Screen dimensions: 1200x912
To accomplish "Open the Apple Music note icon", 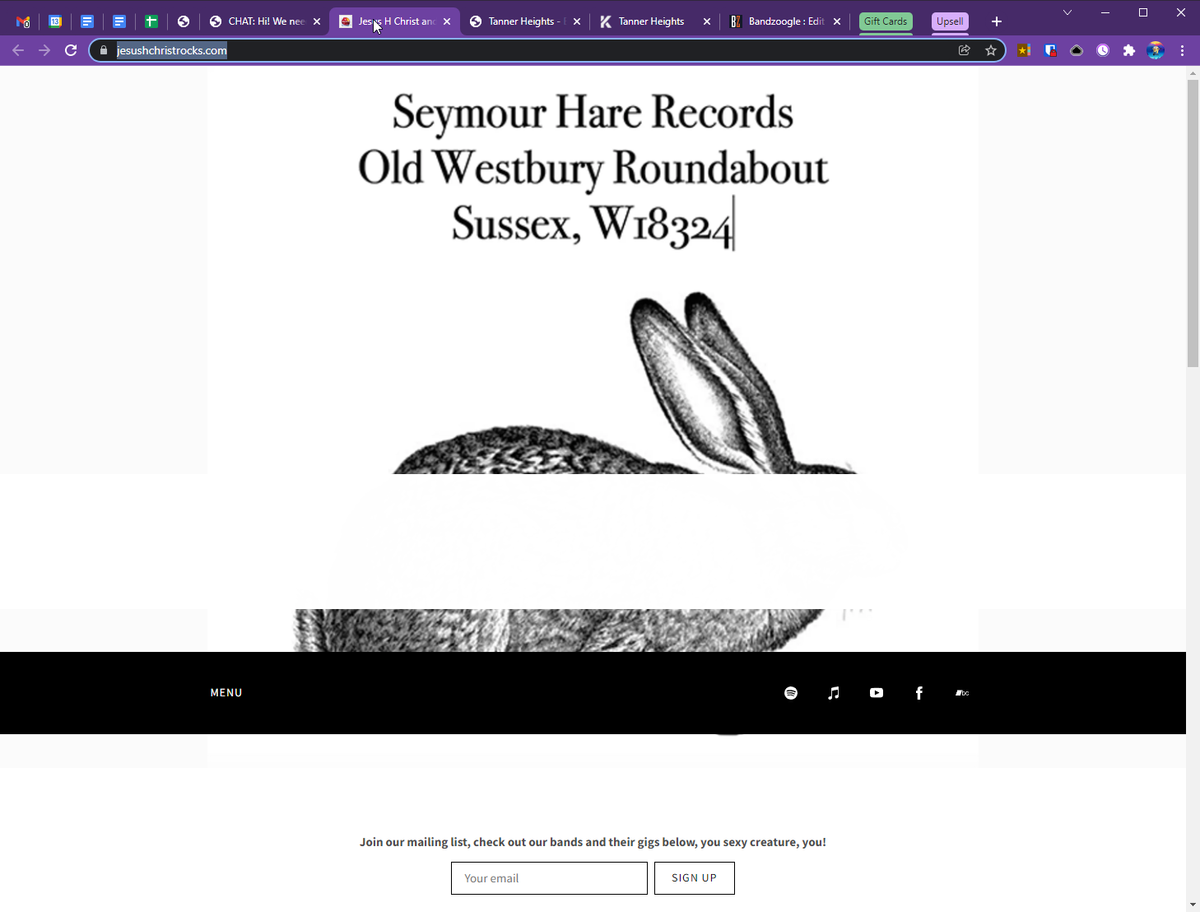I will tap(834, 693).
